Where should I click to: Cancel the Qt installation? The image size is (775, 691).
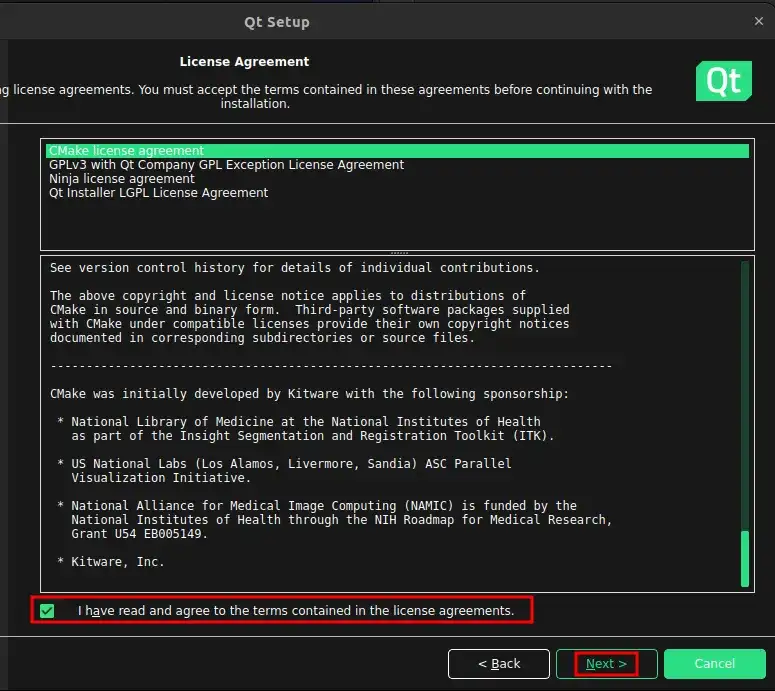(715, 664)
